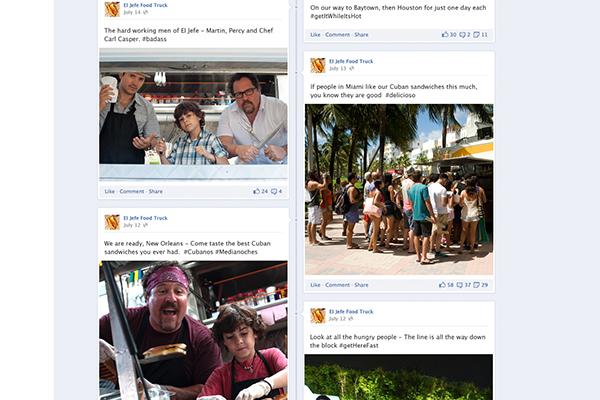Click El Jefe avatar on July 14 post
The image size is (600, 400).
(112, 9)
